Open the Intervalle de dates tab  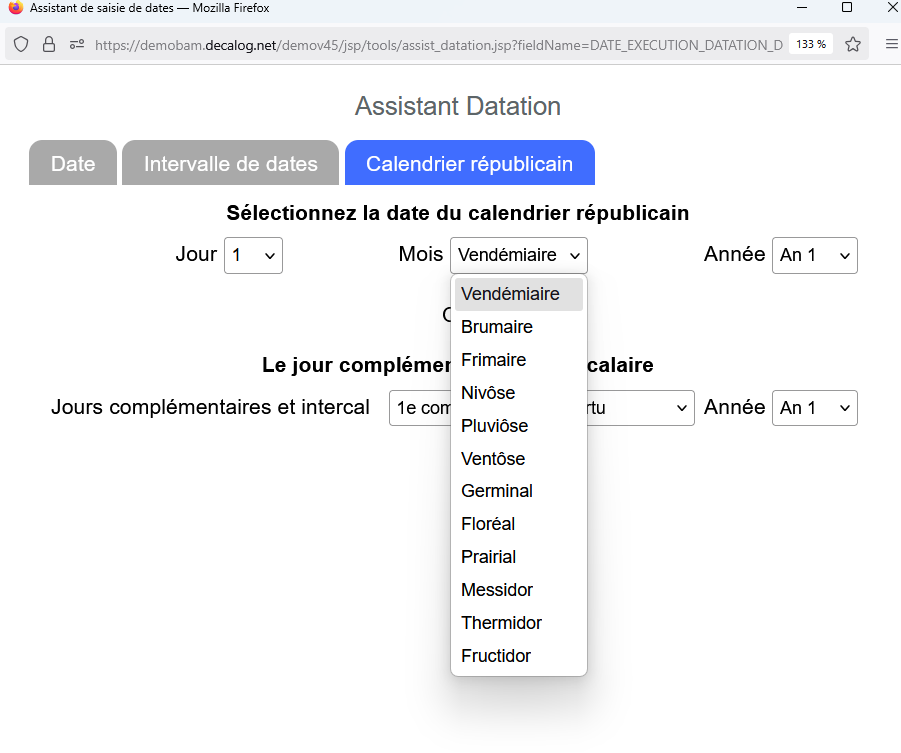point(230,163)
